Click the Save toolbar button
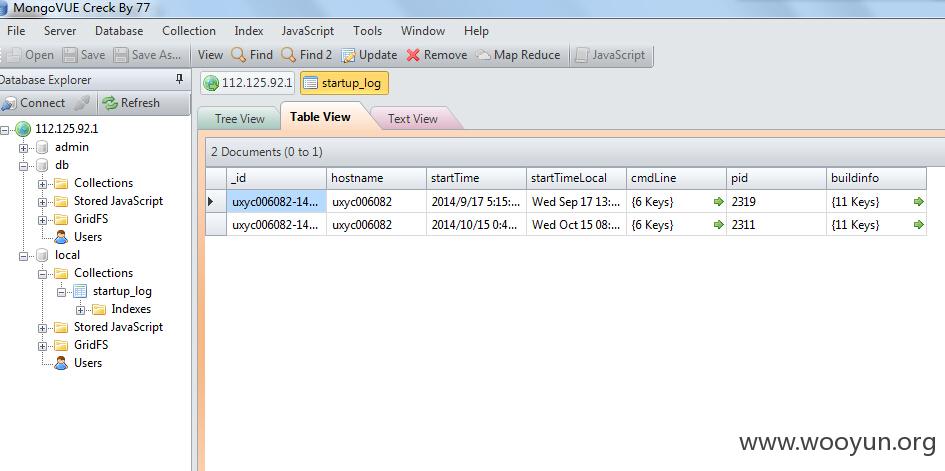Screen dimensions: 945x471 [84, 55]
